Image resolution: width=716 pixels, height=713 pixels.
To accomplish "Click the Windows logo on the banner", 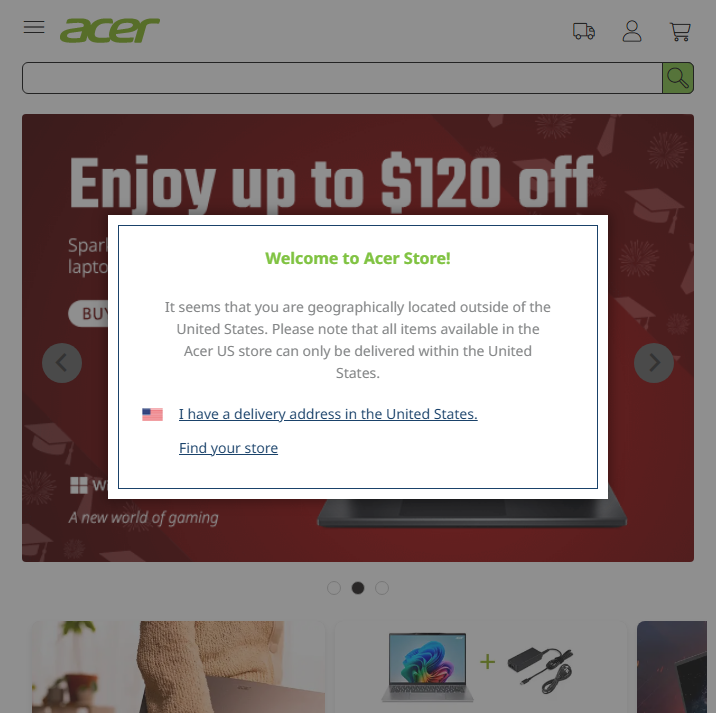I will pos(79,485).
